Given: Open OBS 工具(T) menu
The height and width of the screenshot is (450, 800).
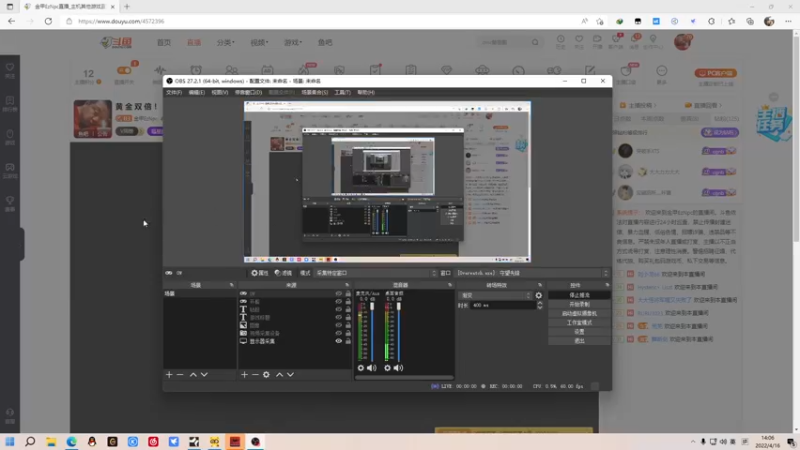Looking at the screenshot, I should tap(342, 92).
